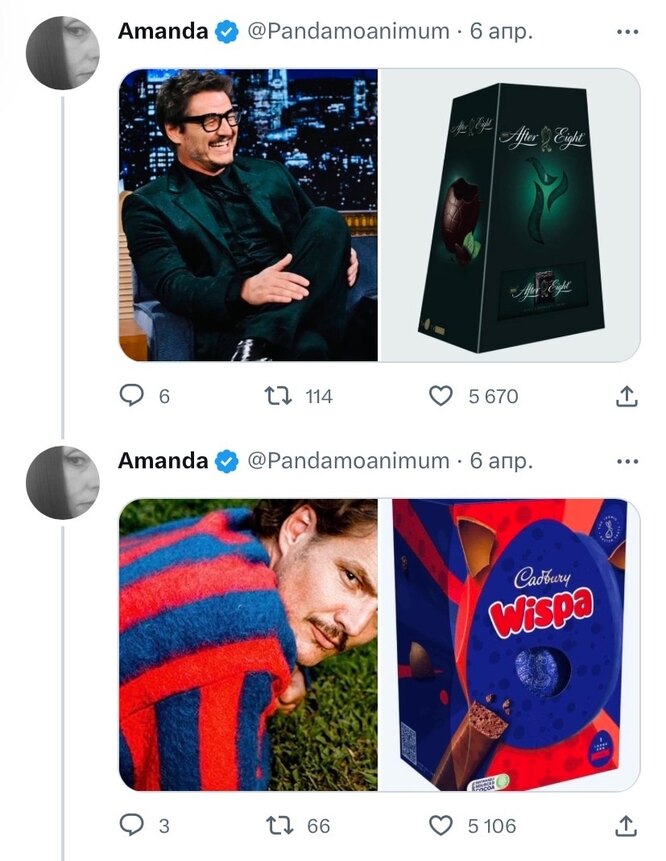Open the first tweet's 6 апр. timestamp
This screenshot has width=666, height=861.
[x=501, y=31]
